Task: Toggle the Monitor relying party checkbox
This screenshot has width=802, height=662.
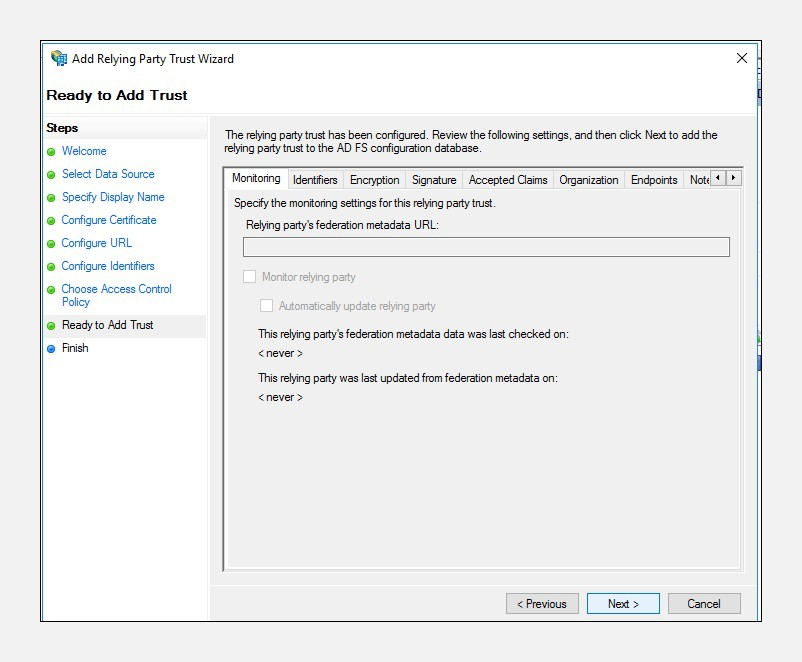Action: coord(250,277)
